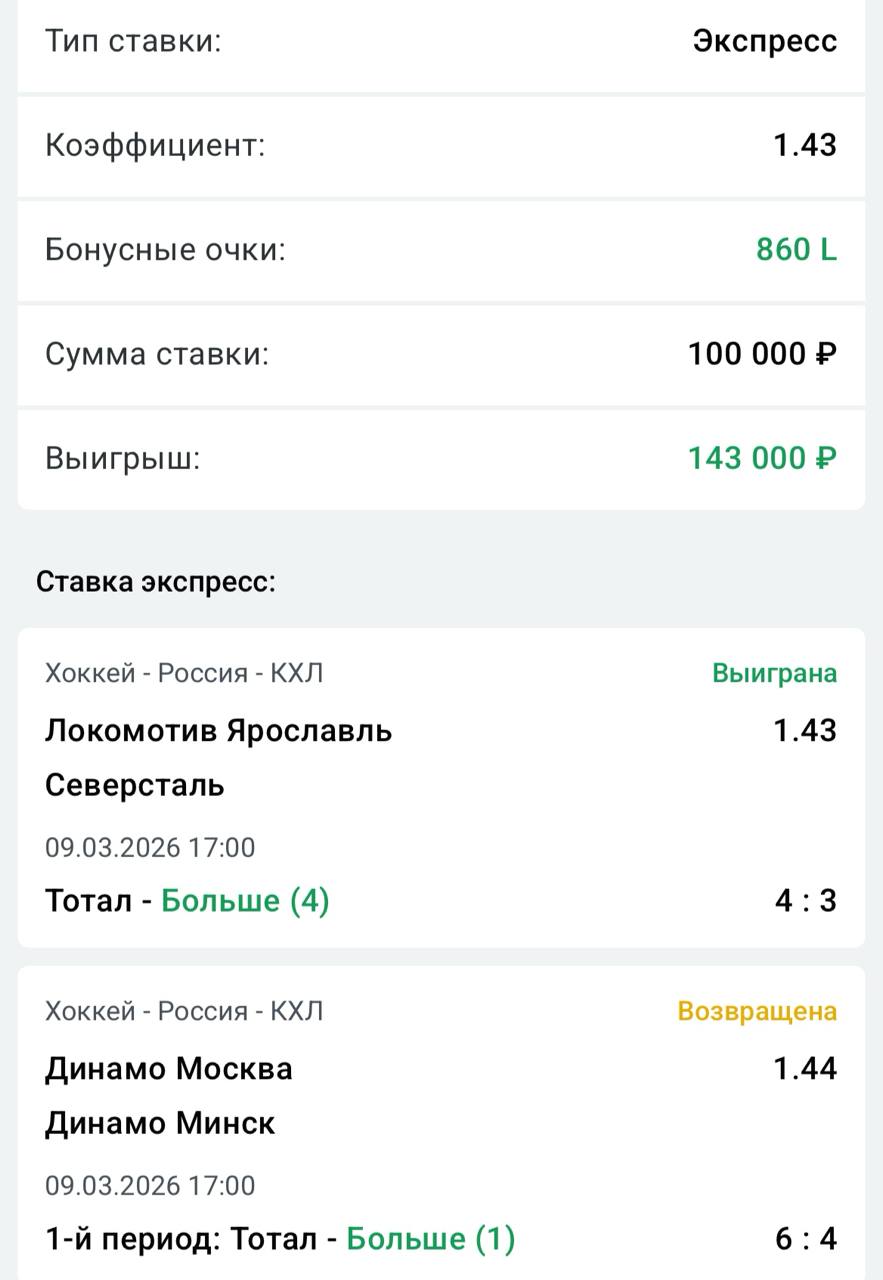
Task: Tap the Бонусные очки row label
Action: [x=165, y=249]
